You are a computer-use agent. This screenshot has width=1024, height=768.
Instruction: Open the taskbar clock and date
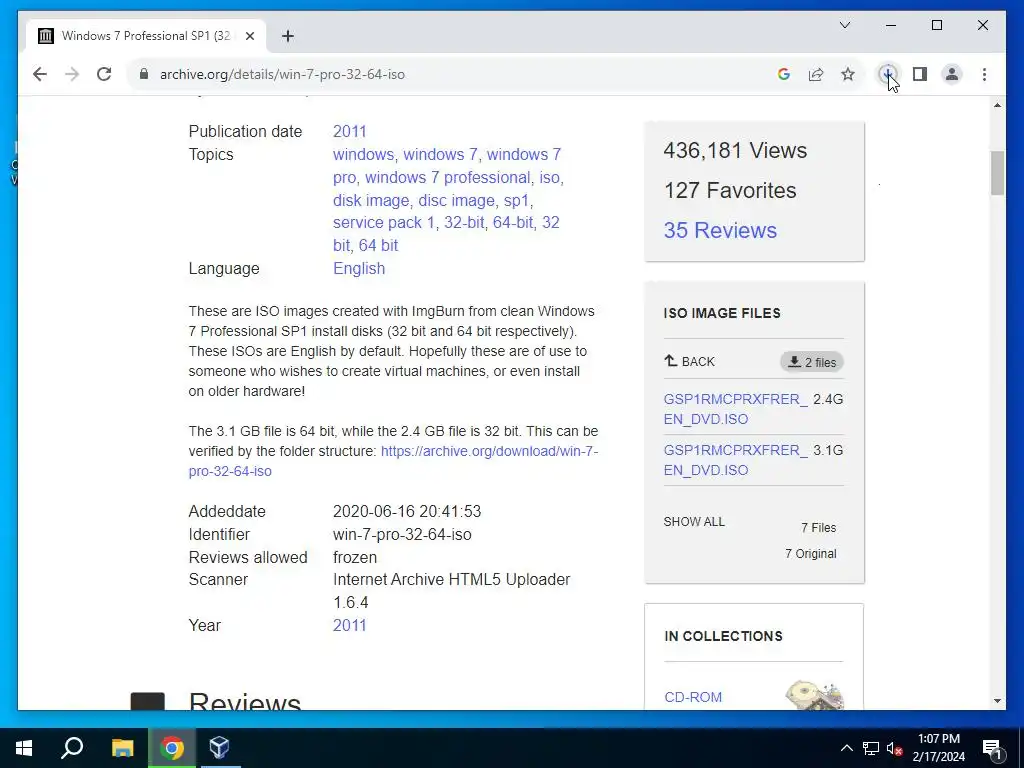click(x=938, y=748)
